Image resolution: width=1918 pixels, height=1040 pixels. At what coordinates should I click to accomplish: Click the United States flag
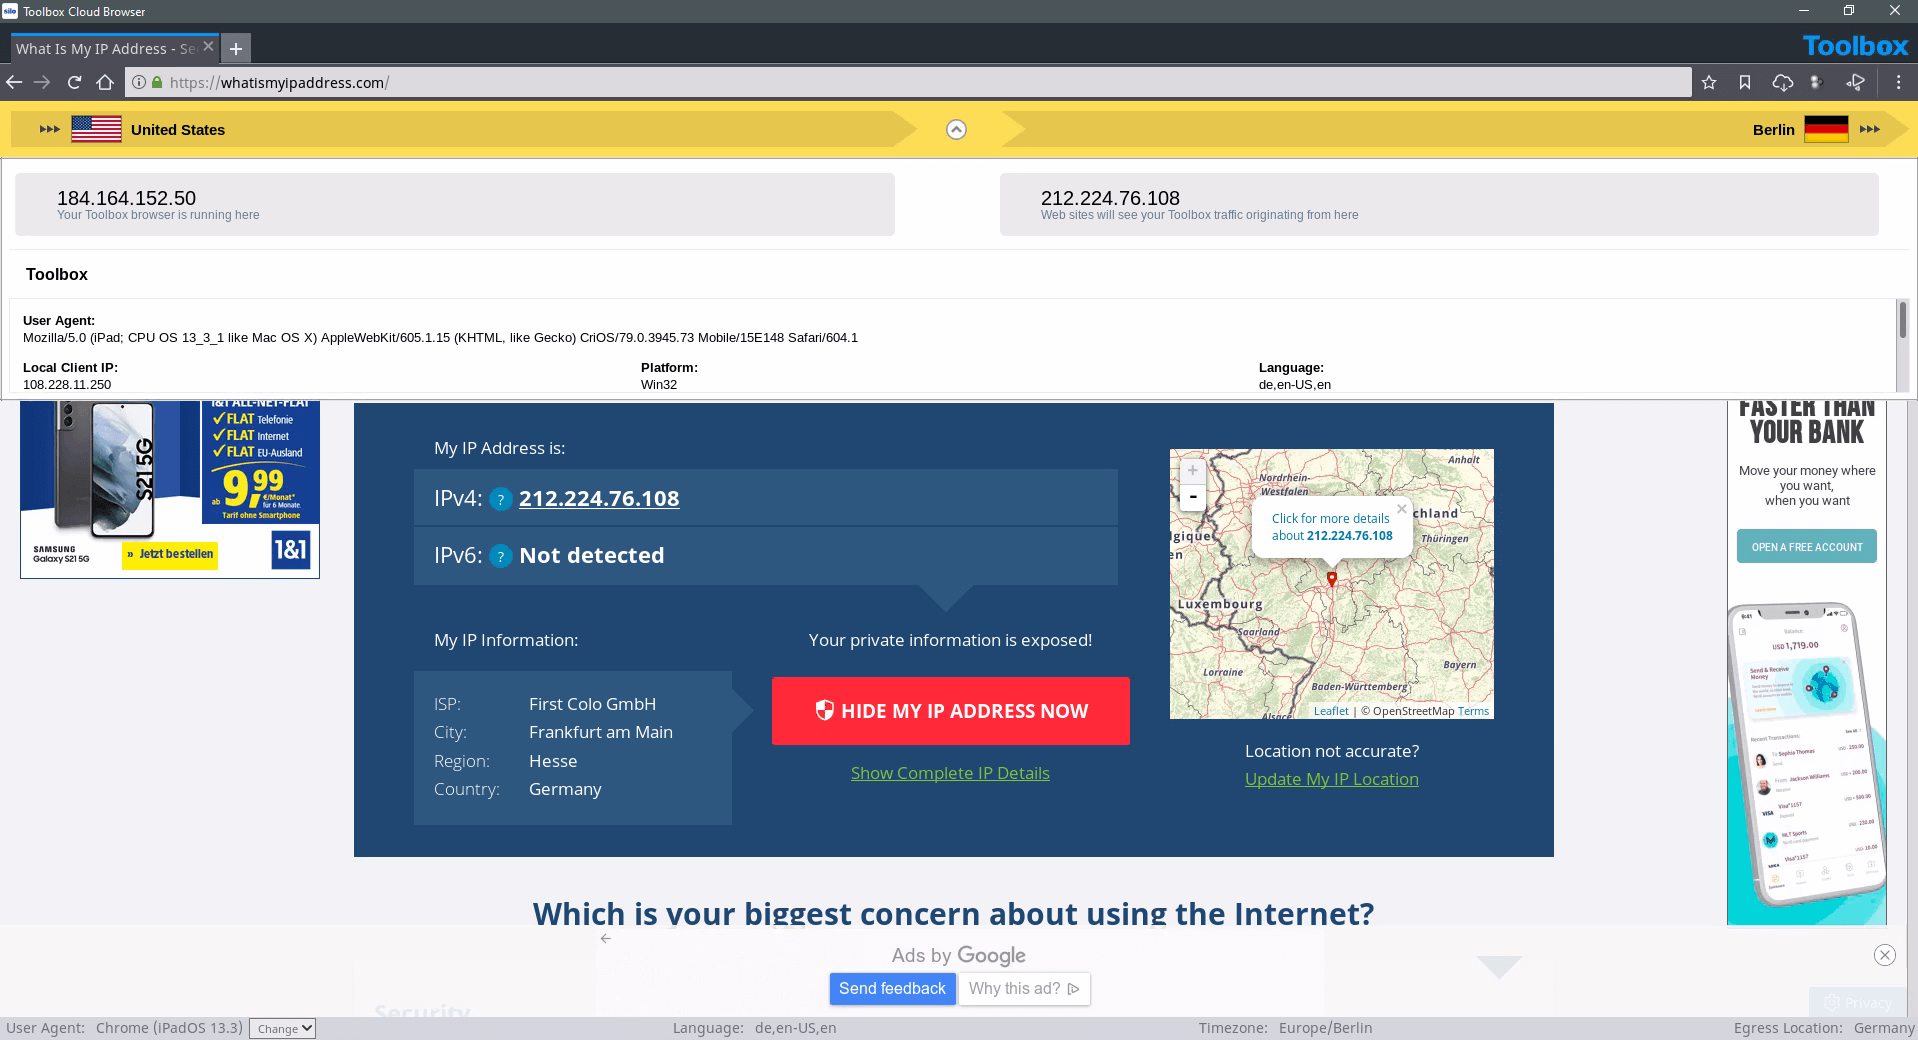pyautogui.click(x=97, y=129)
